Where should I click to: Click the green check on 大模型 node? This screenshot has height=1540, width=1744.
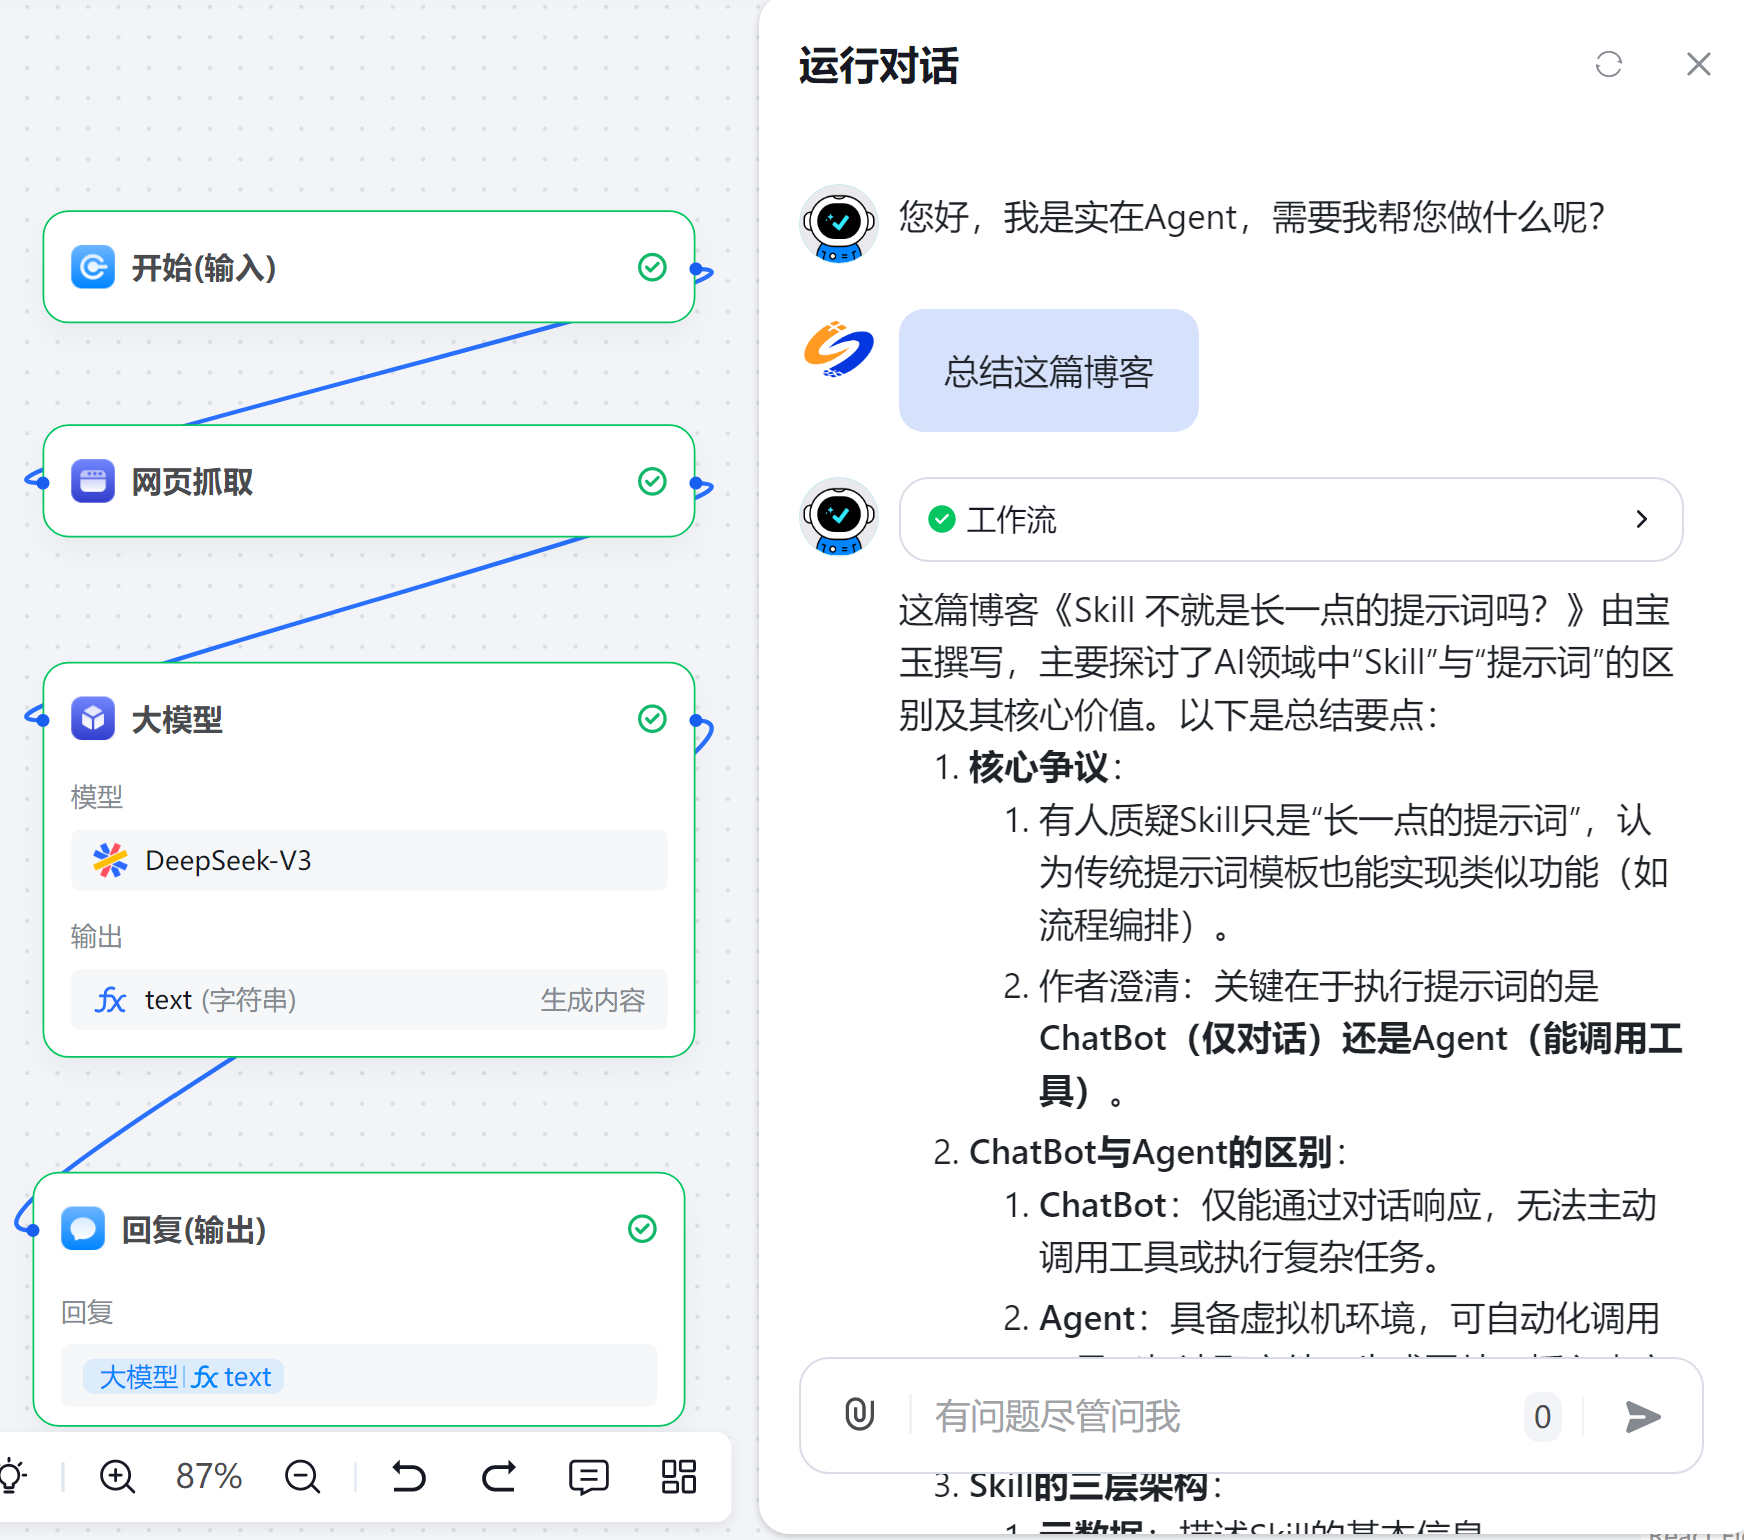tap(652, 718)
